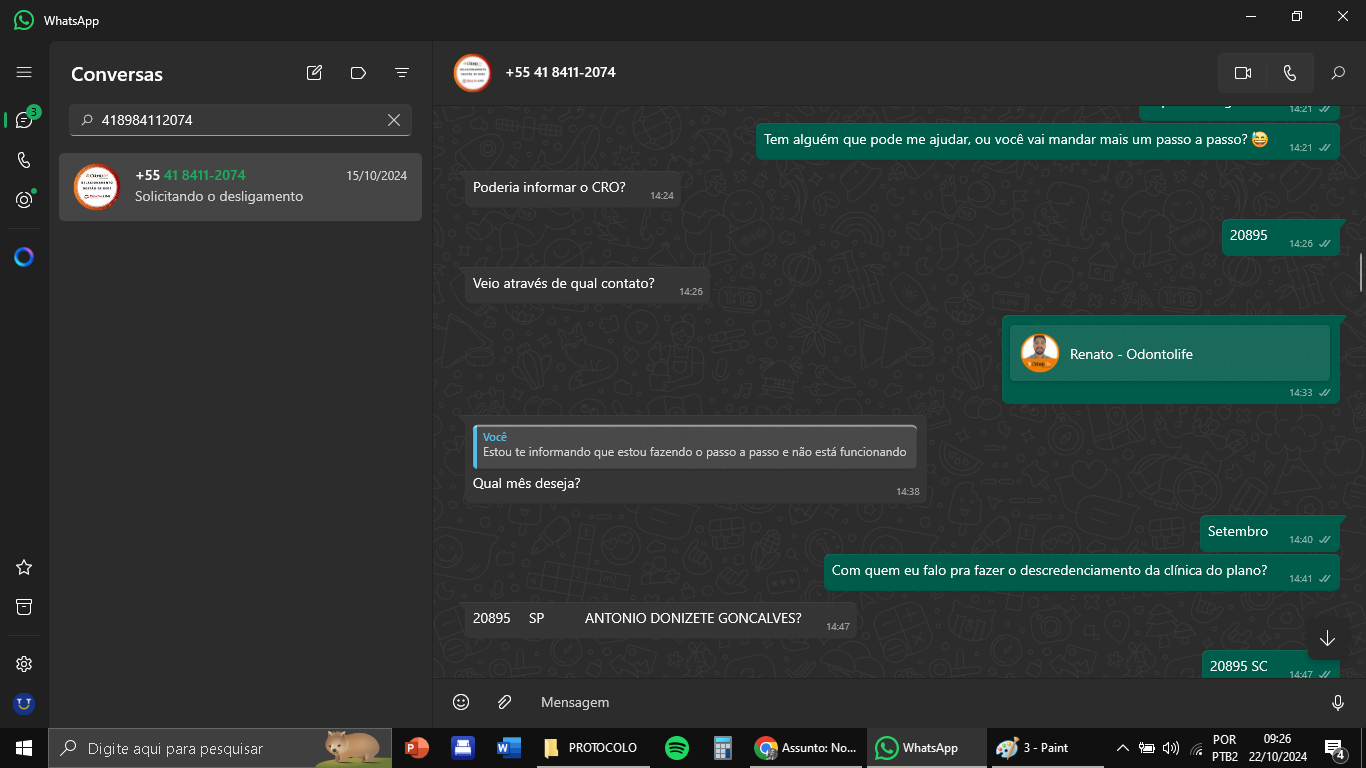
Task: Attach a file with the paperclip icon
Action: pos(505,702)
